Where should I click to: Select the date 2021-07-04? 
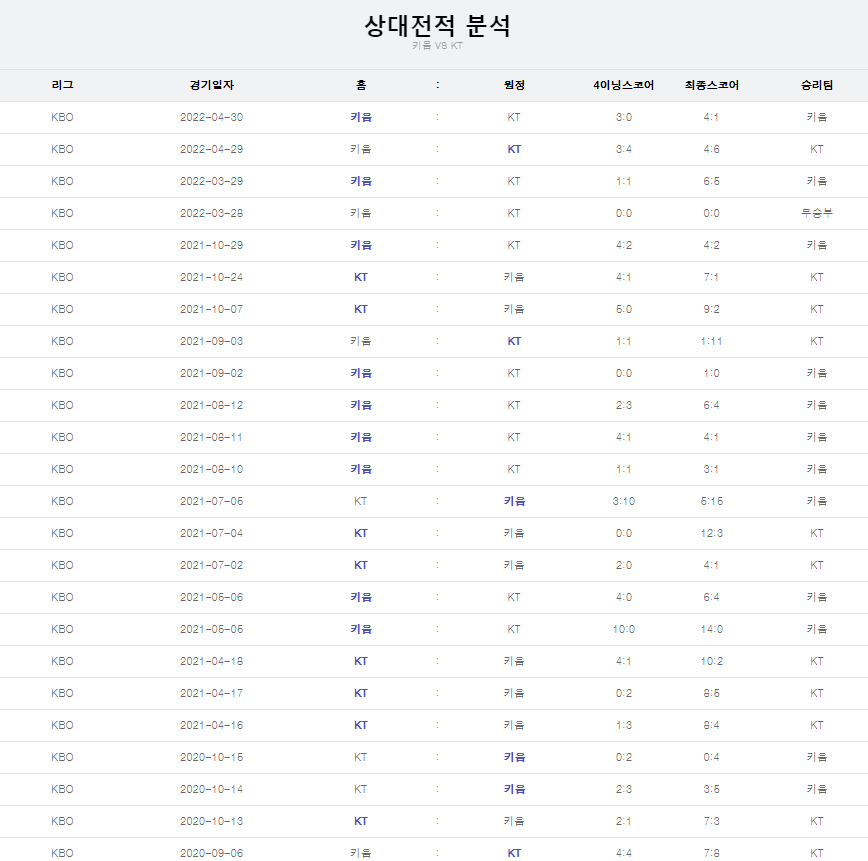coord(211,533)
